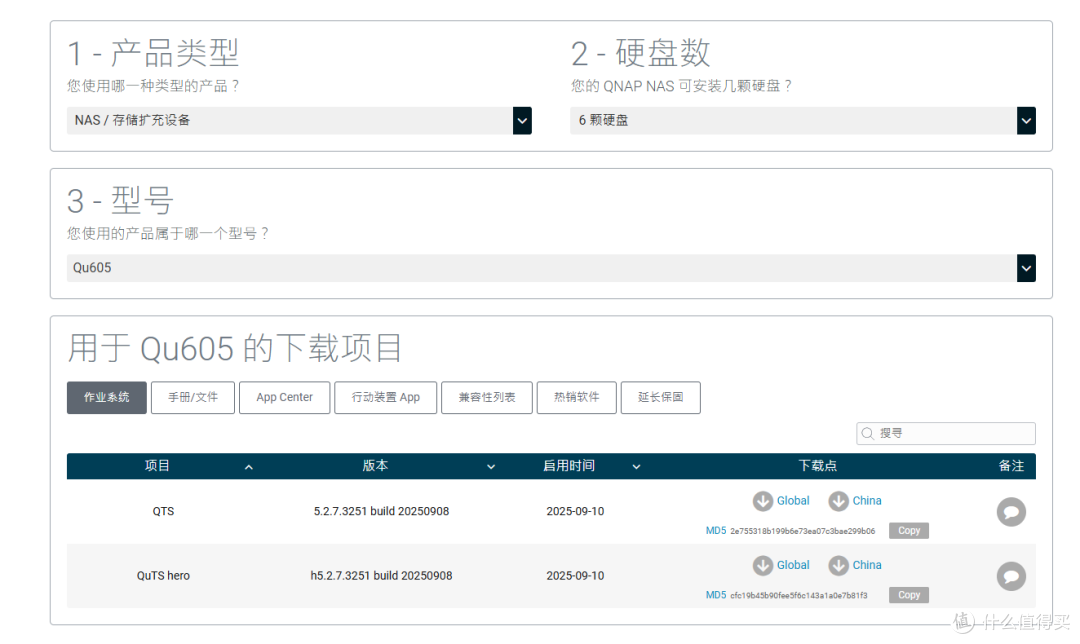This screenshot has height=644, width=1080.
Task: Click the MD5 label in QuTS hero row
Action: tap(716, 595)
